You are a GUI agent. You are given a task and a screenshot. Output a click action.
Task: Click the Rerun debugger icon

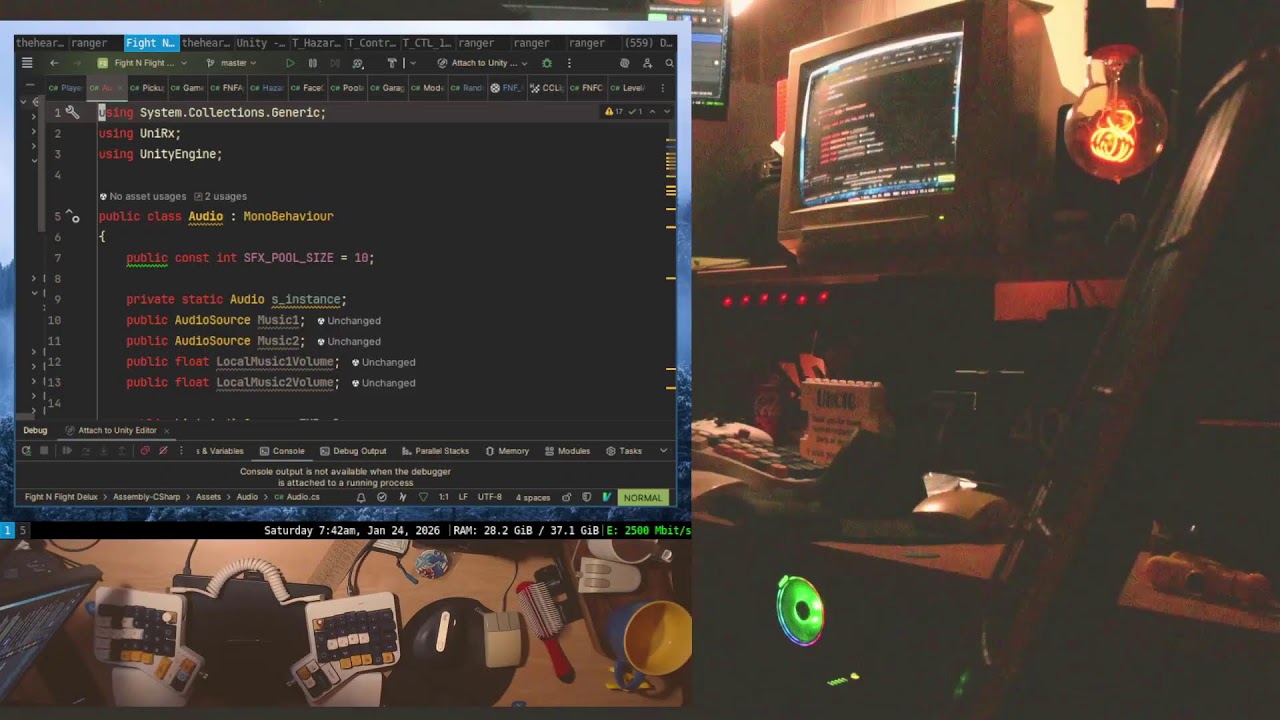(x=26, y=451)
